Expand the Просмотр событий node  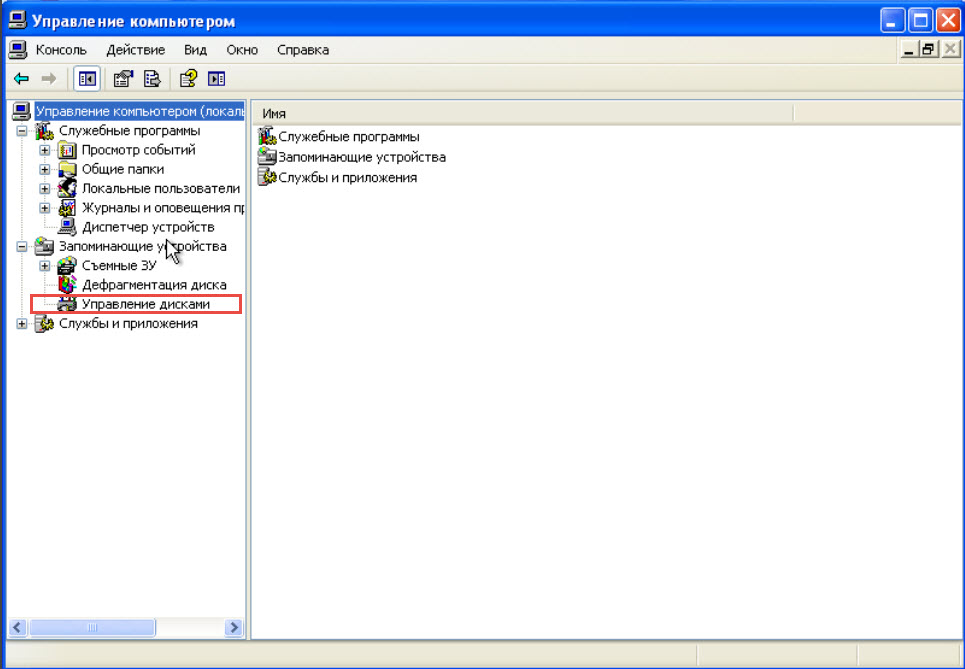(44, 150)
